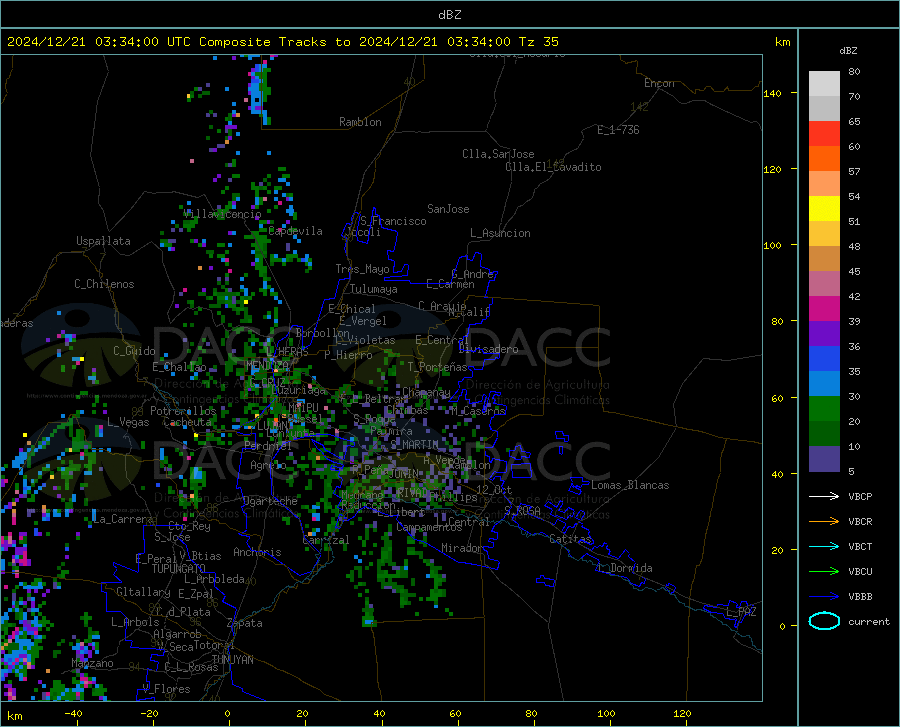Select the 5 dBZ dark violet swatch
Image resolution: width=900 pixels, height=727 pixels.
coord(824,459)
